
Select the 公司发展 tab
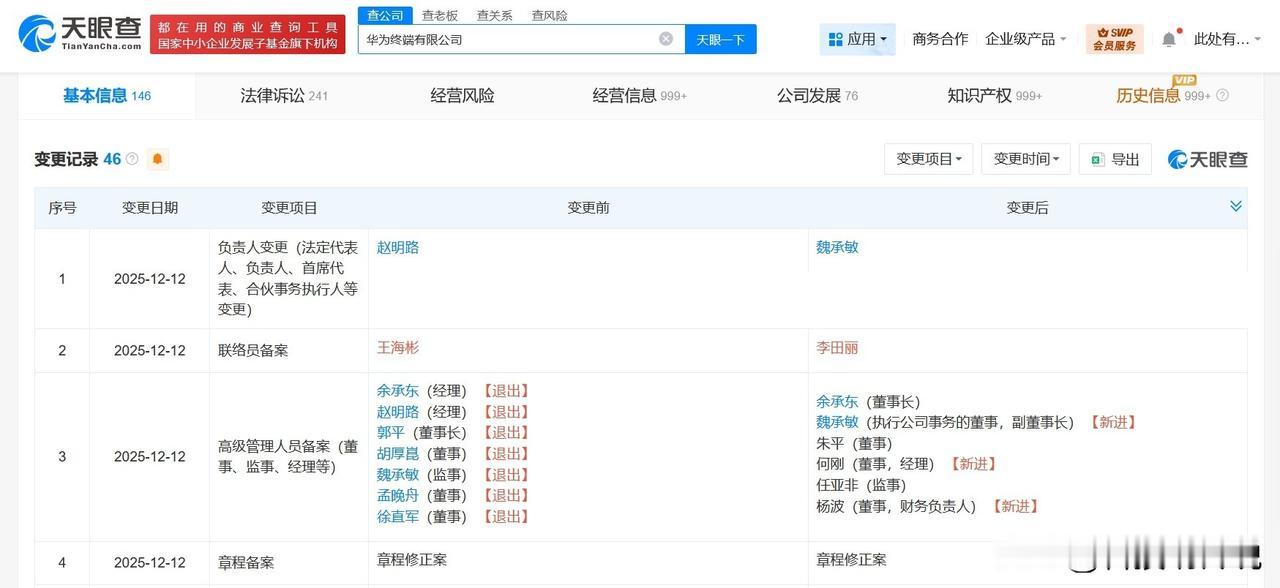(817, 96)
